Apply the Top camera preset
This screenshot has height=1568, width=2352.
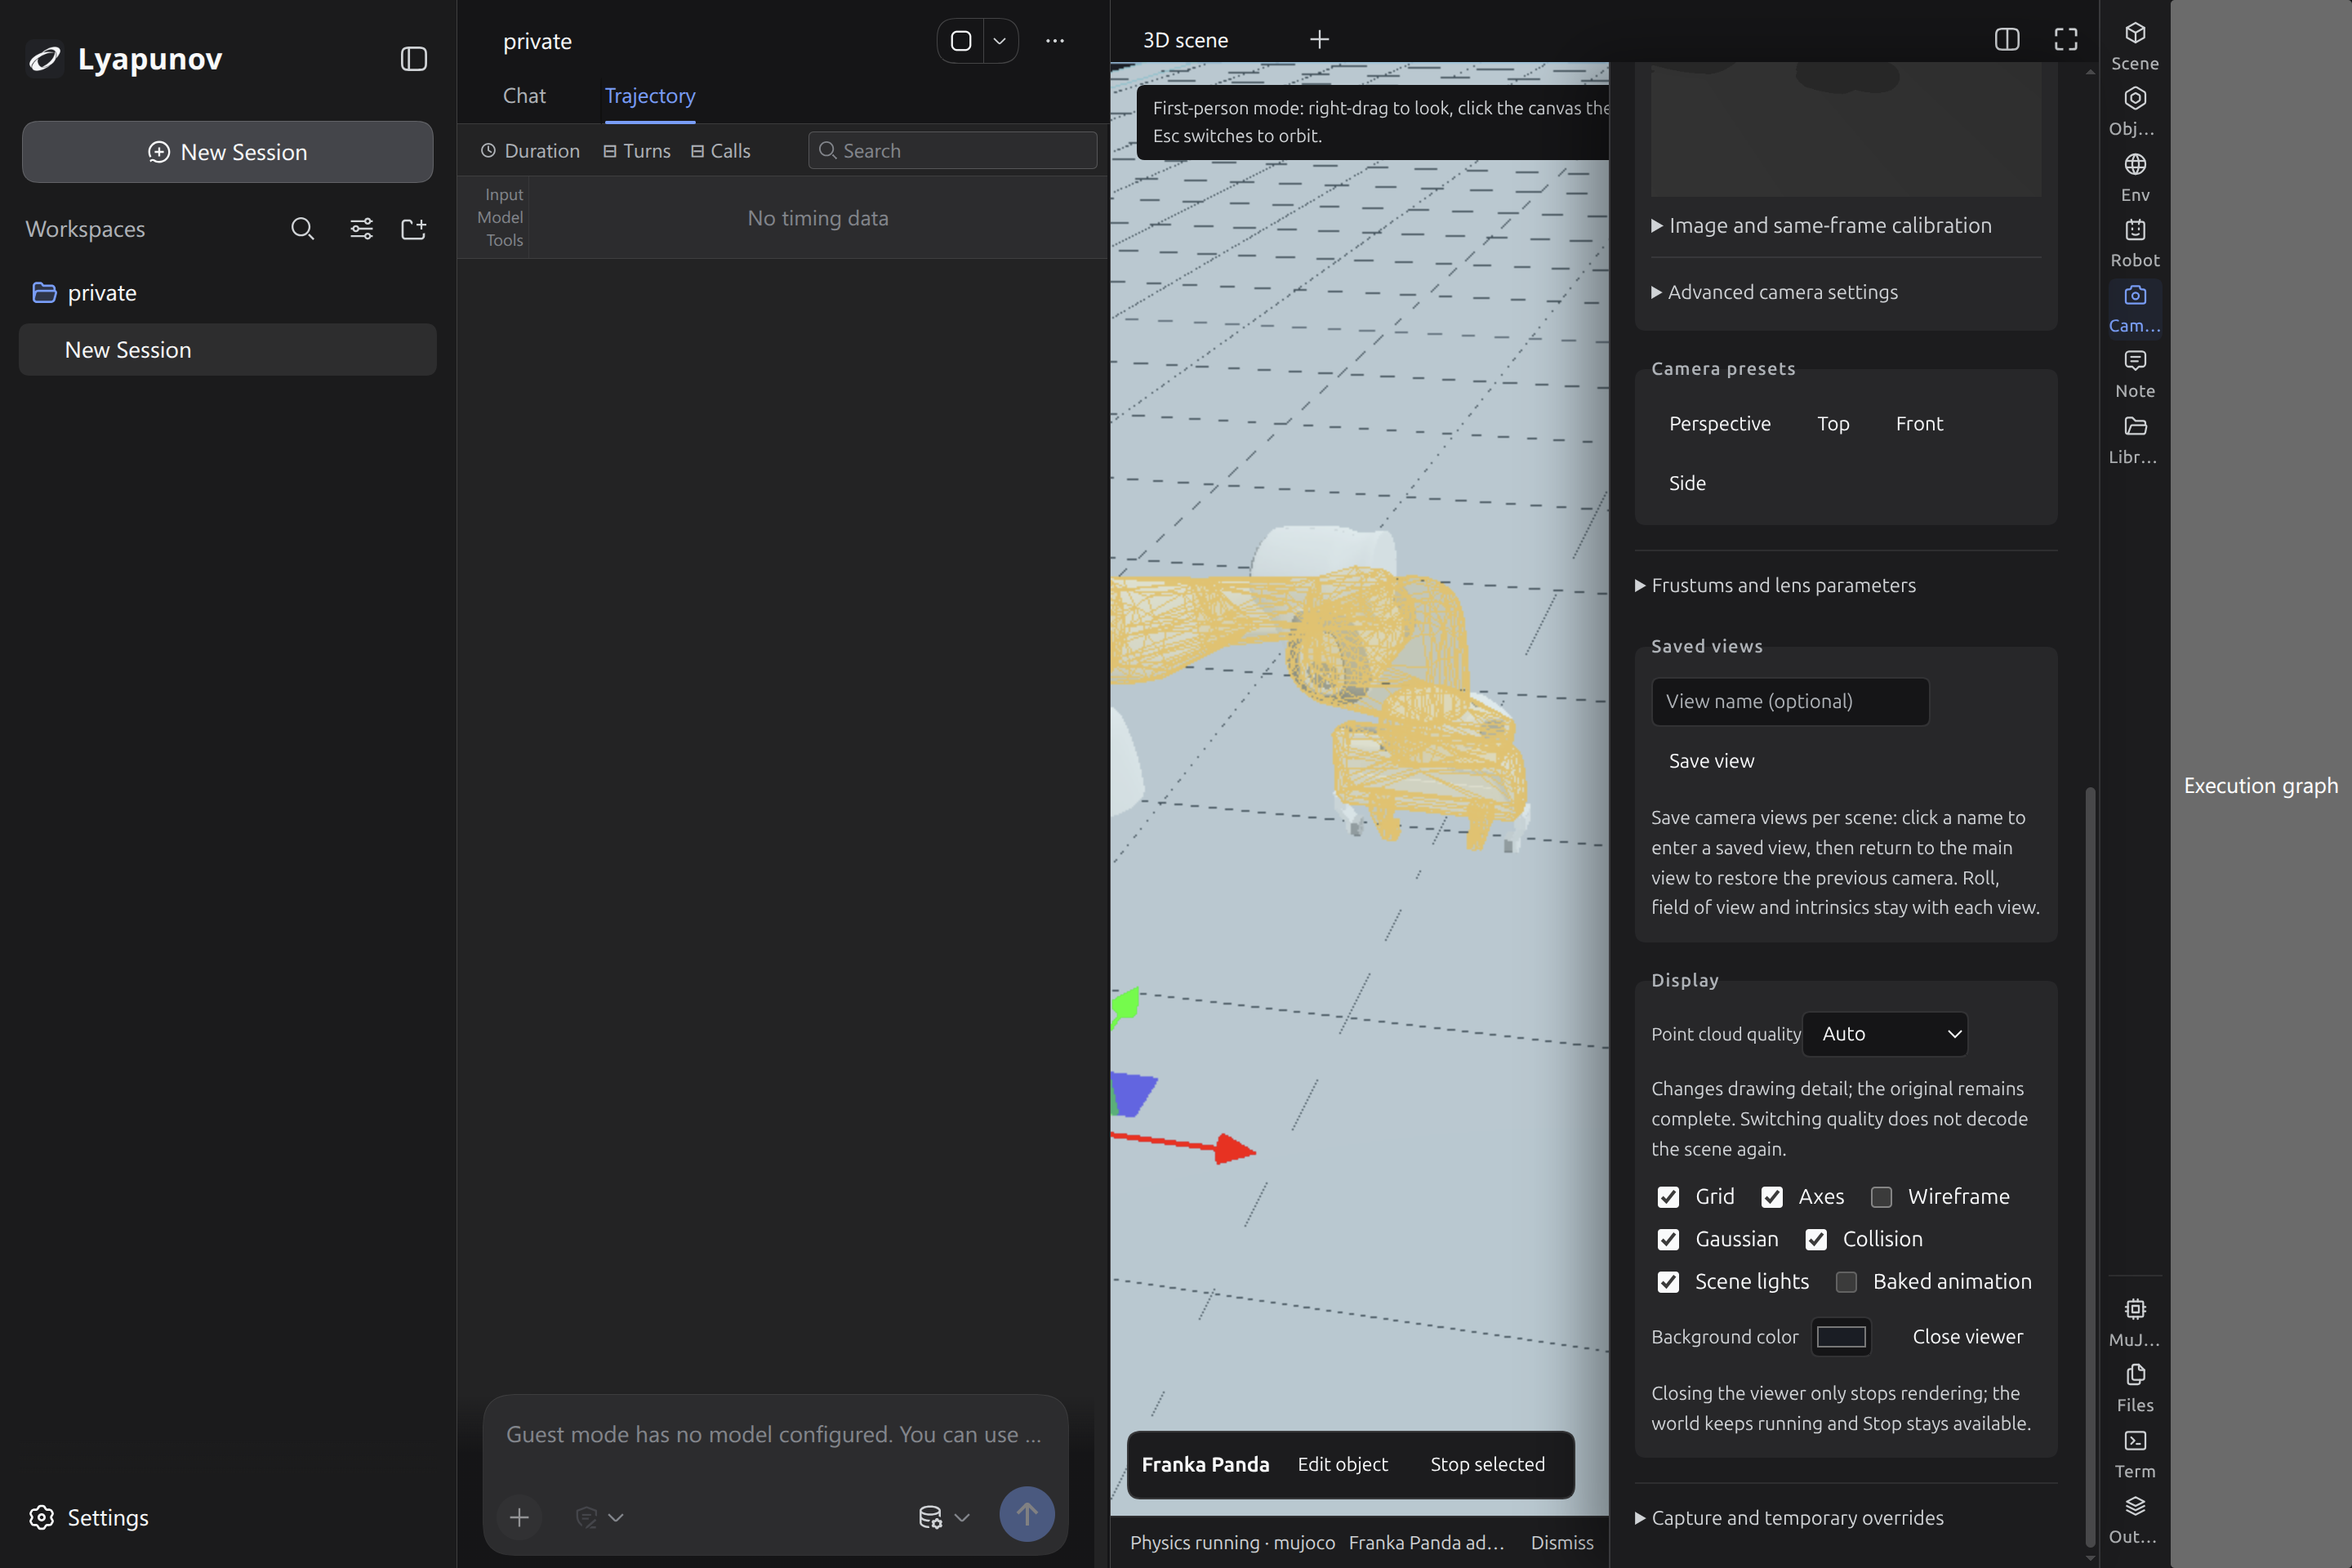point(1832,424)
